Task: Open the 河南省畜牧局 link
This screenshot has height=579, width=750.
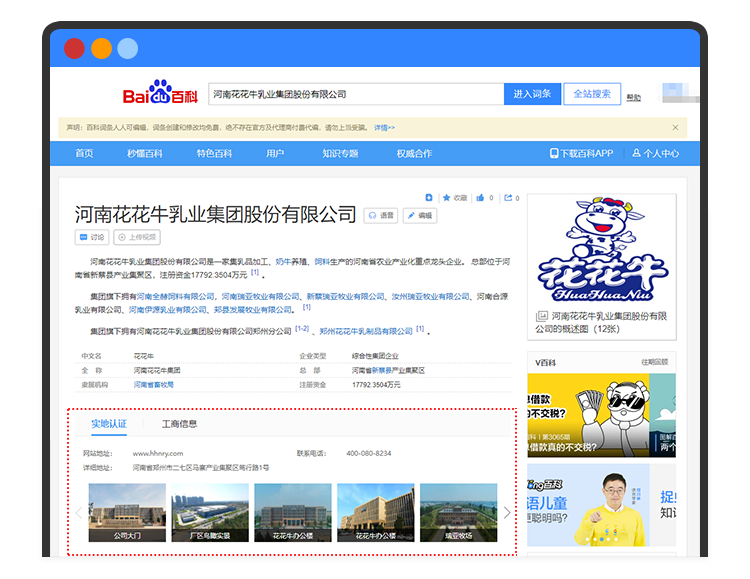Action: (154, 385)
